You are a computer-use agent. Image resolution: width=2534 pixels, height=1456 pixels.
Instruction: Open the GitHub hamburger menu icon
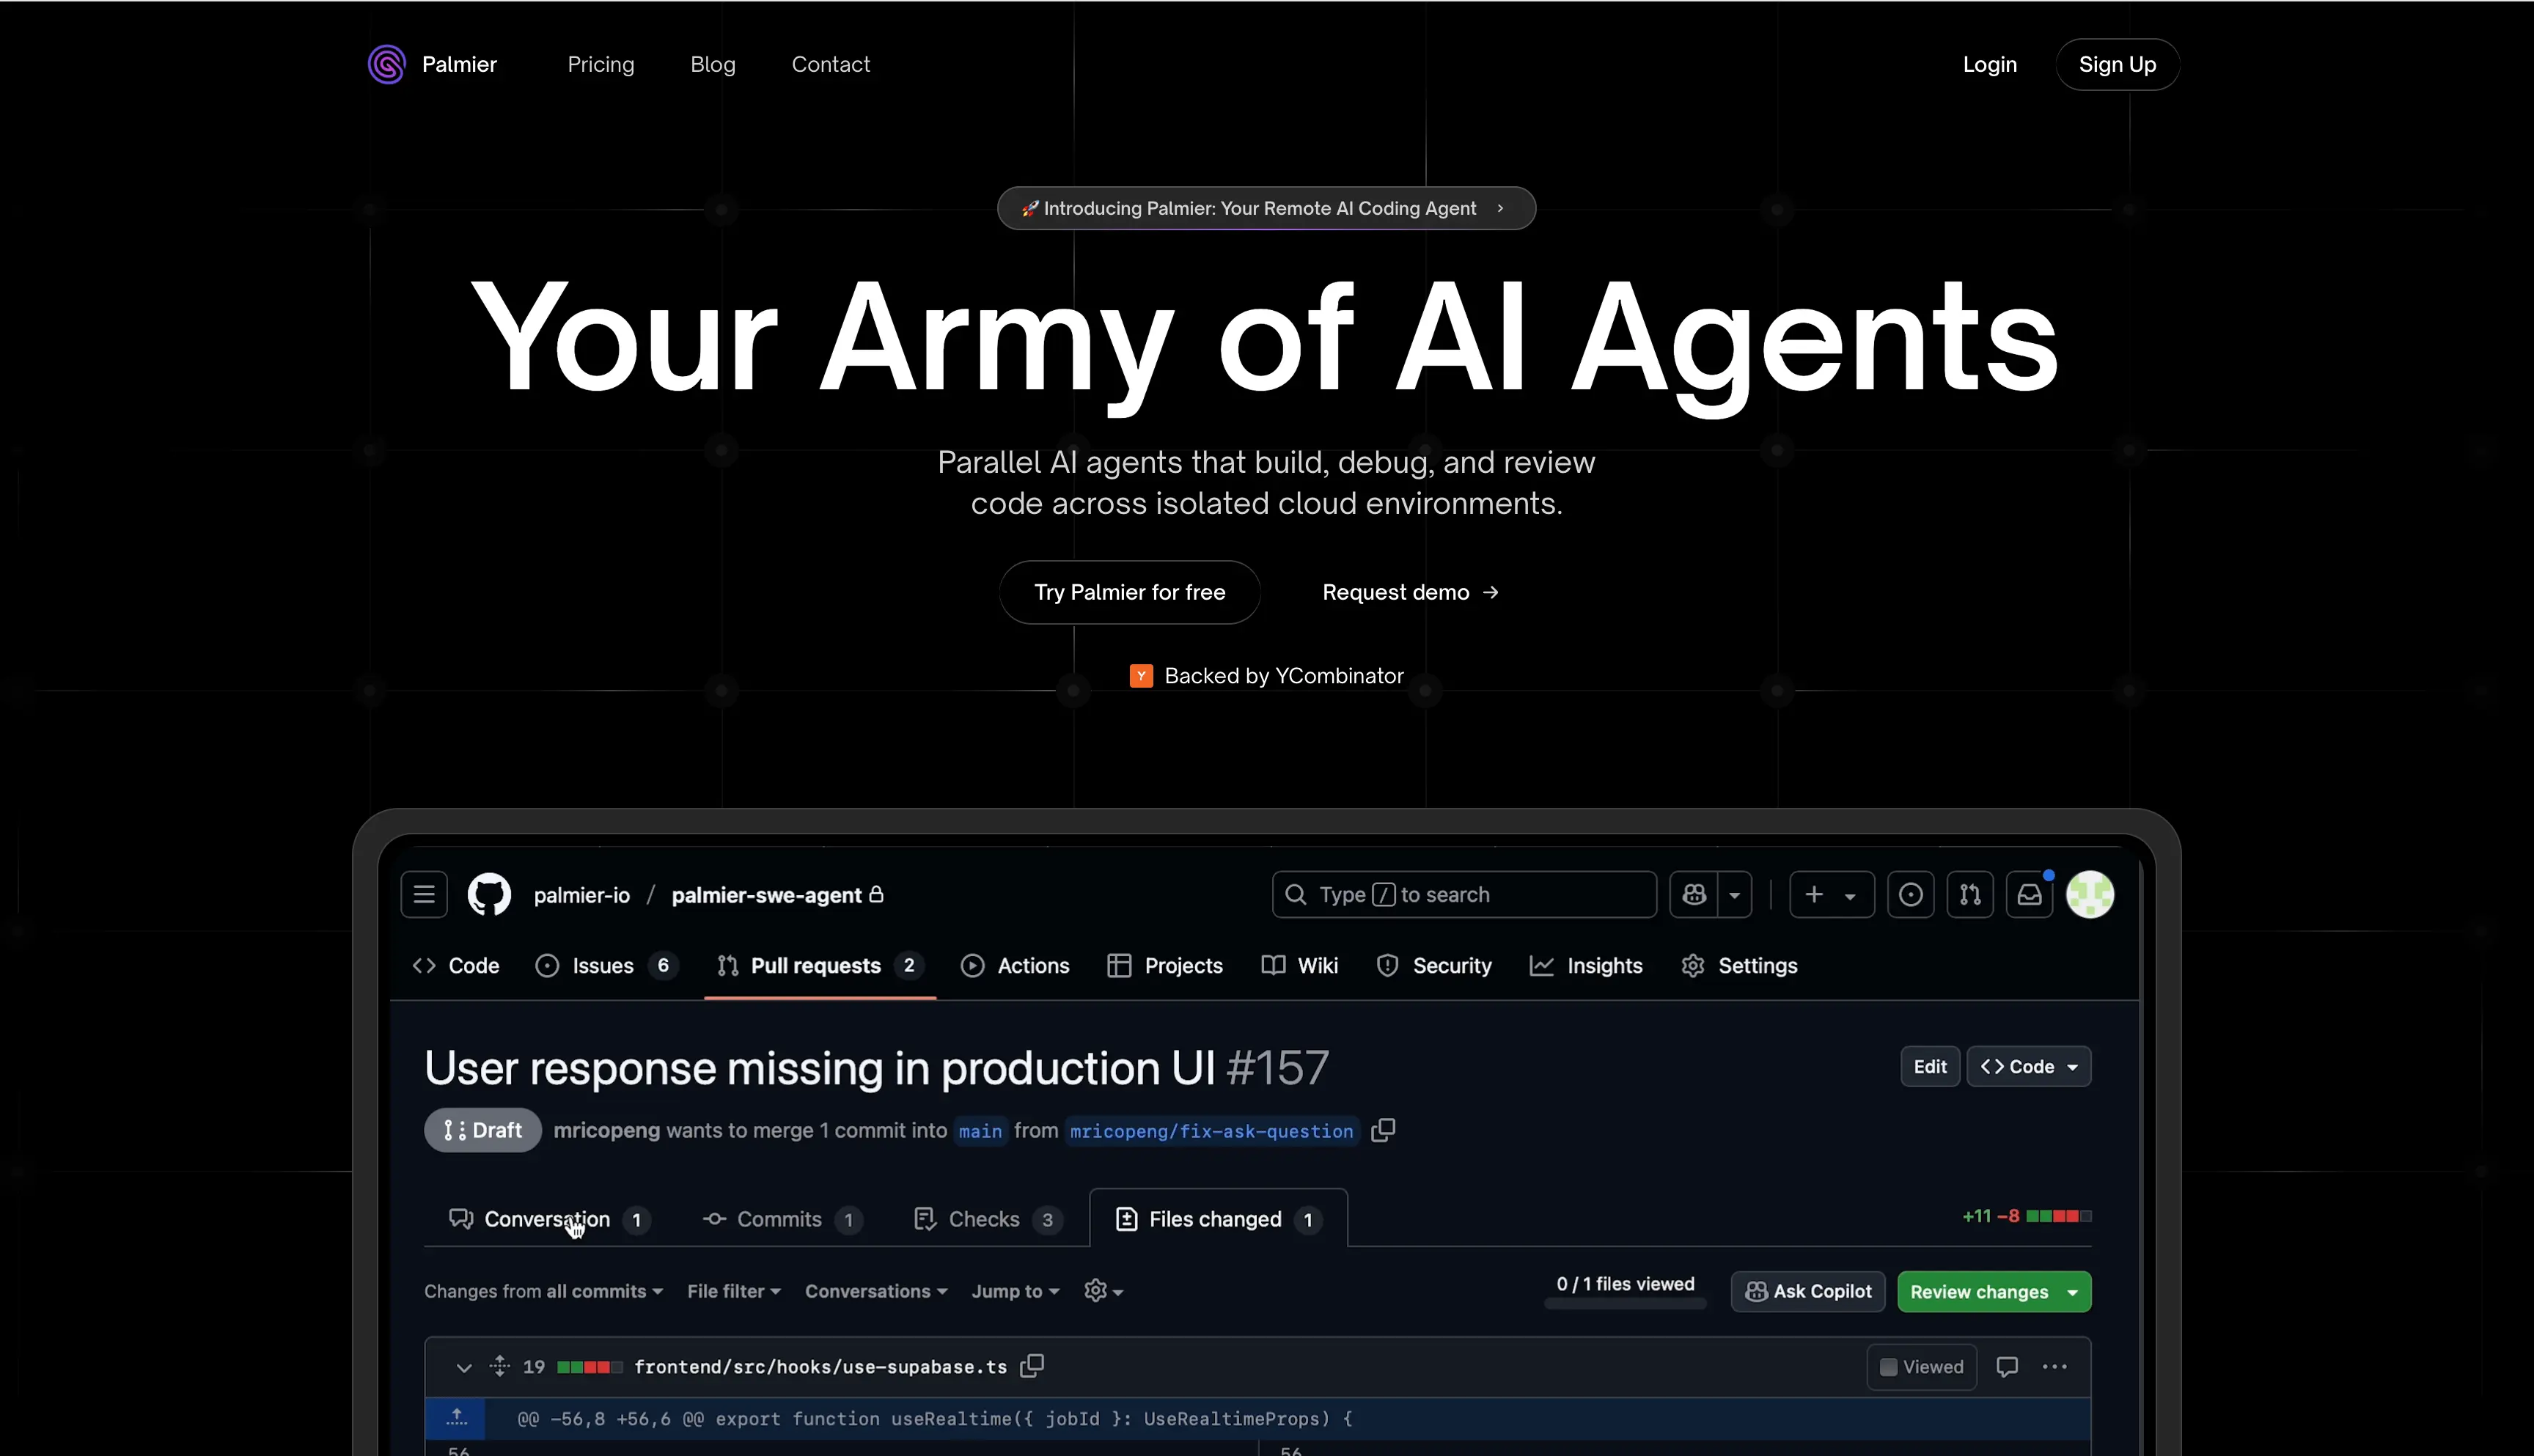click(424, 894)
